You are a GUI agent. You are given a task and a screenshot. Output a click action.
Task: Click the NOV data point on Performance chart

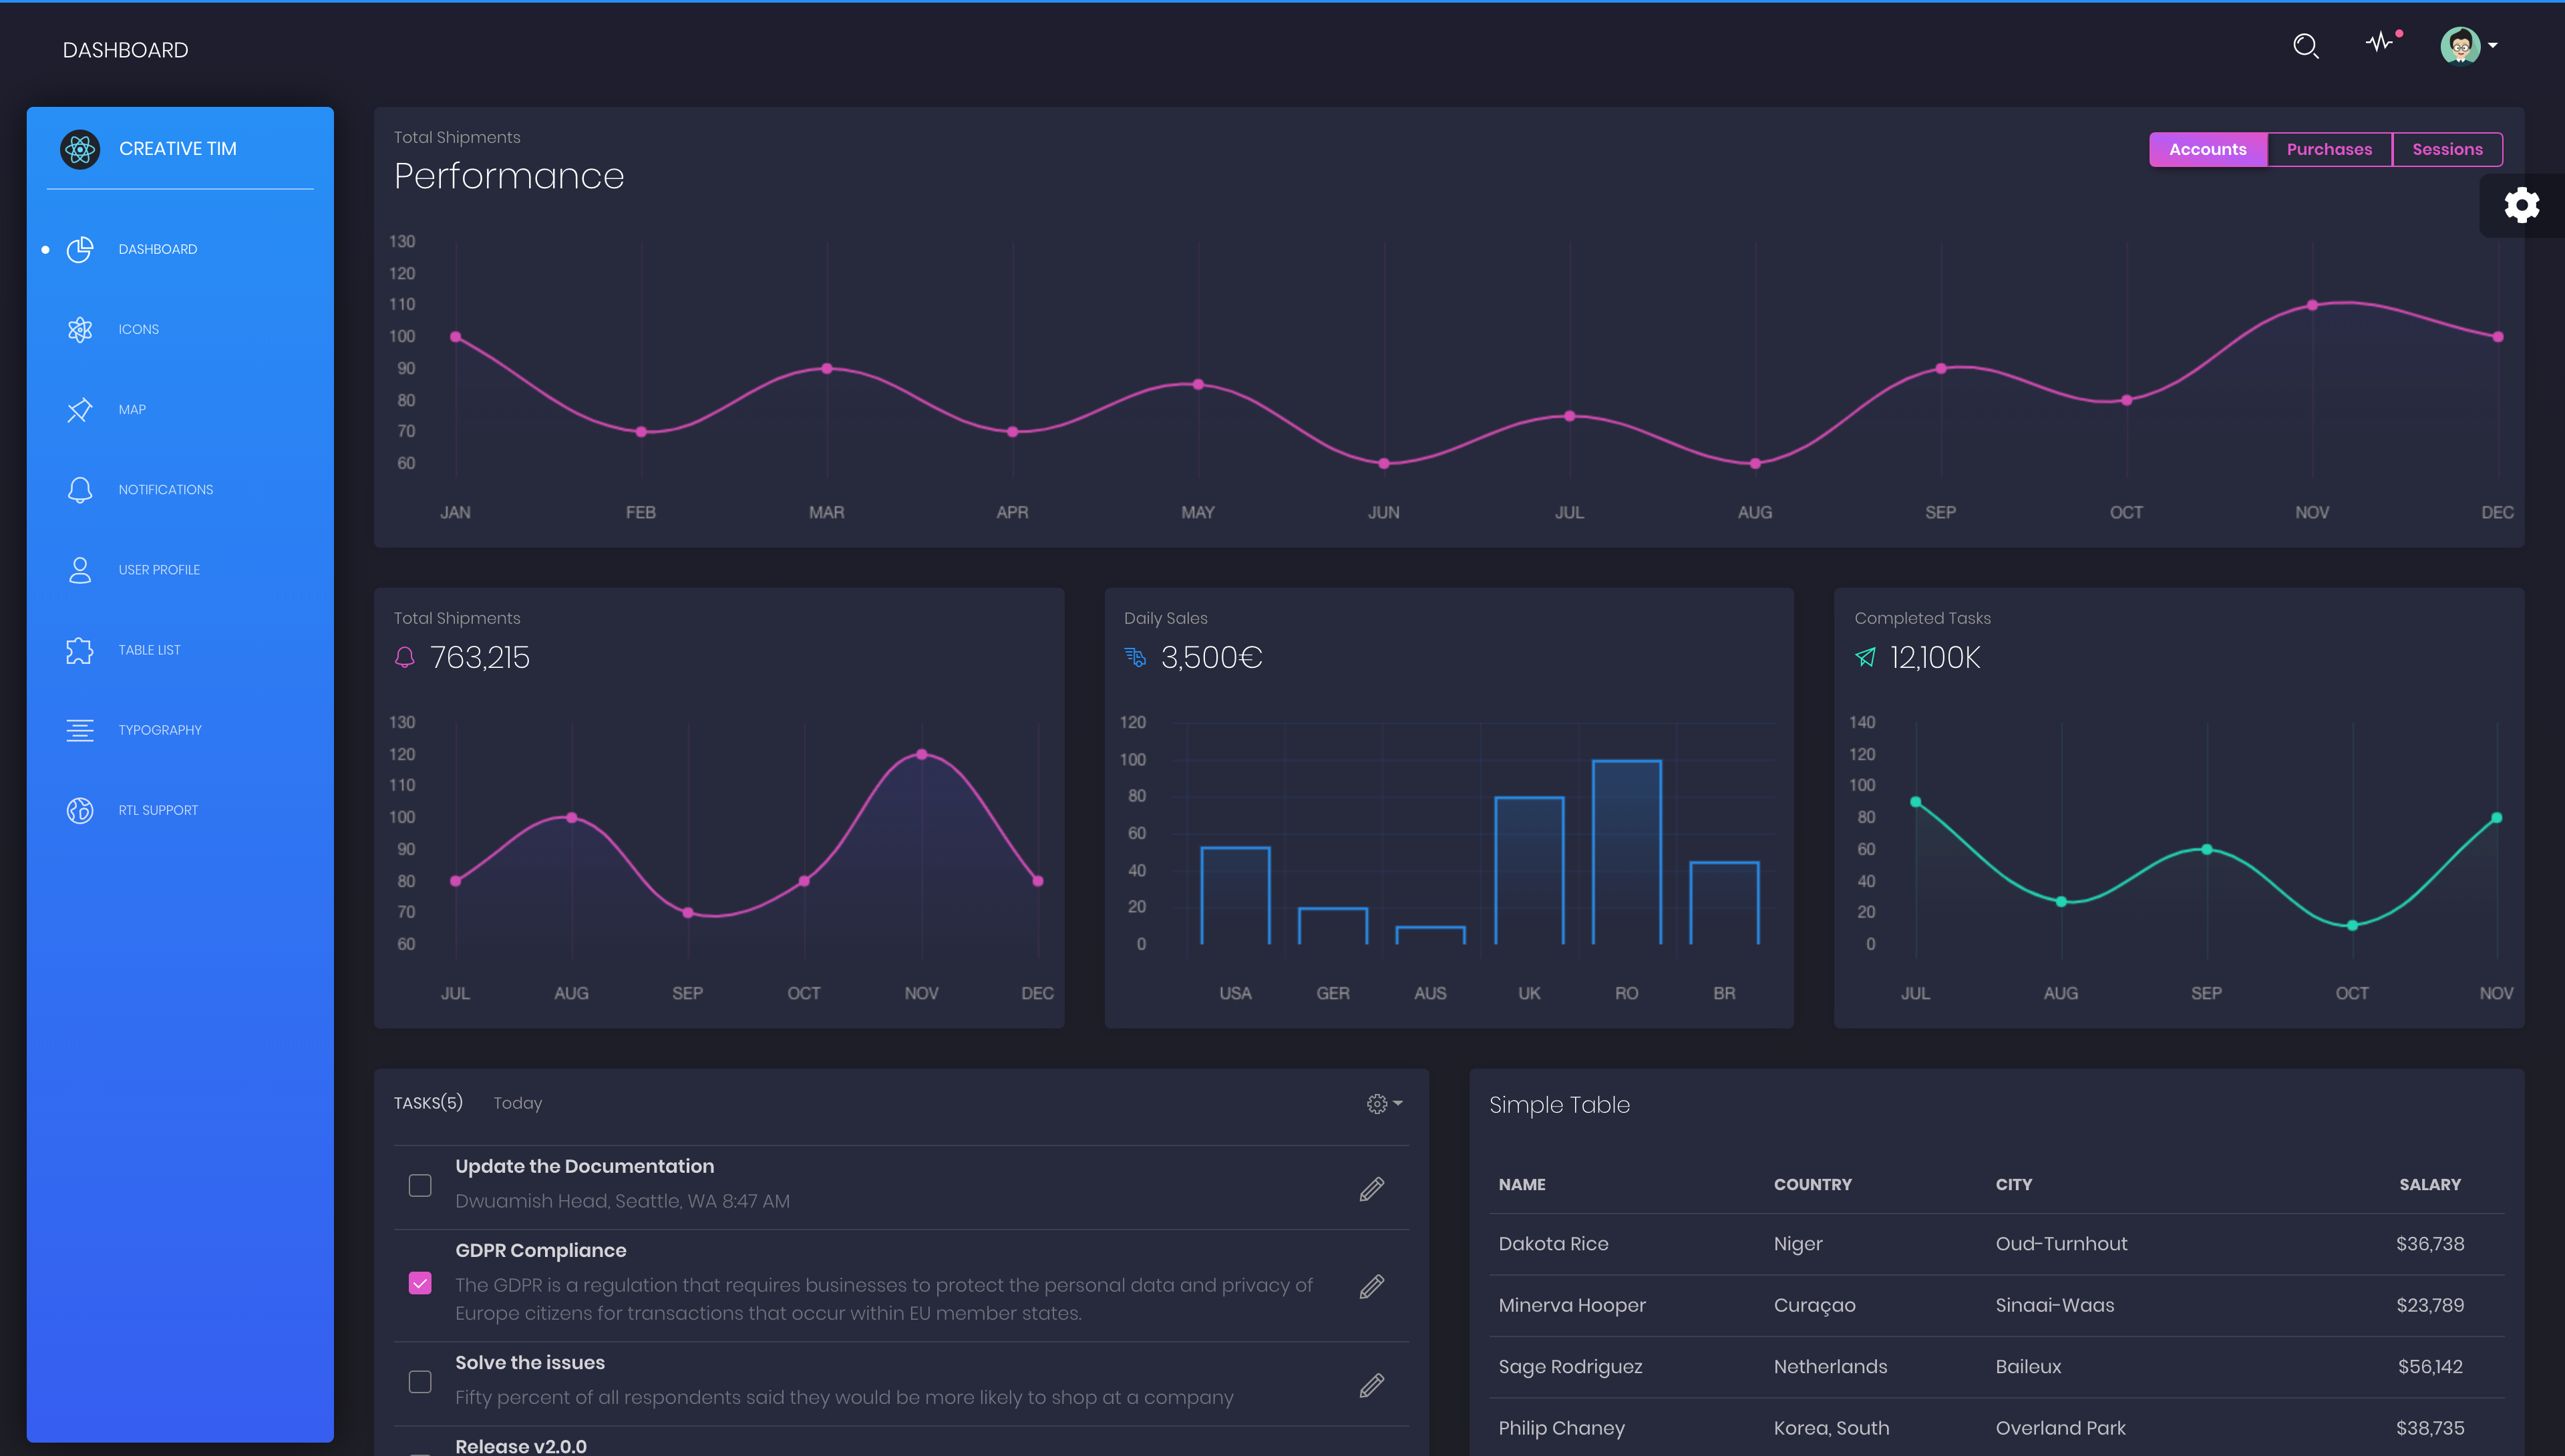coord(2311,305)
